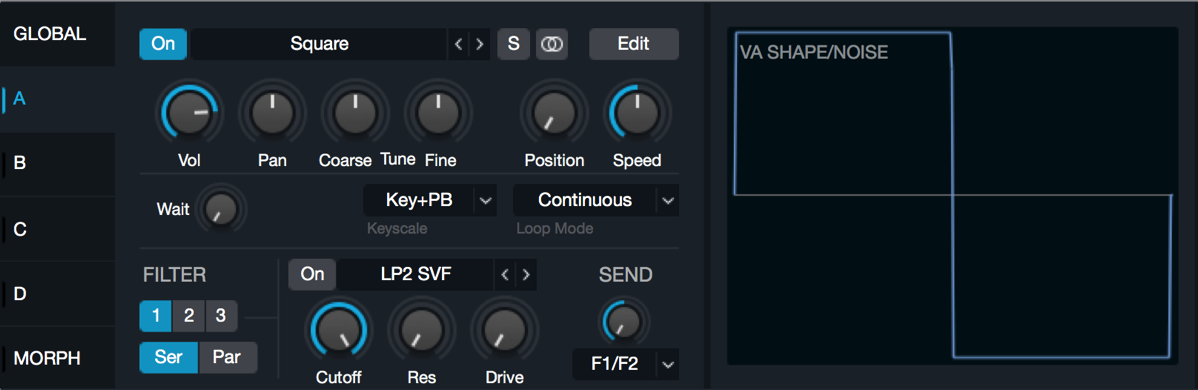Click the Vol knob
Image resolution: width=1198 pixels, height=390 pixels.
pos(188,113)
